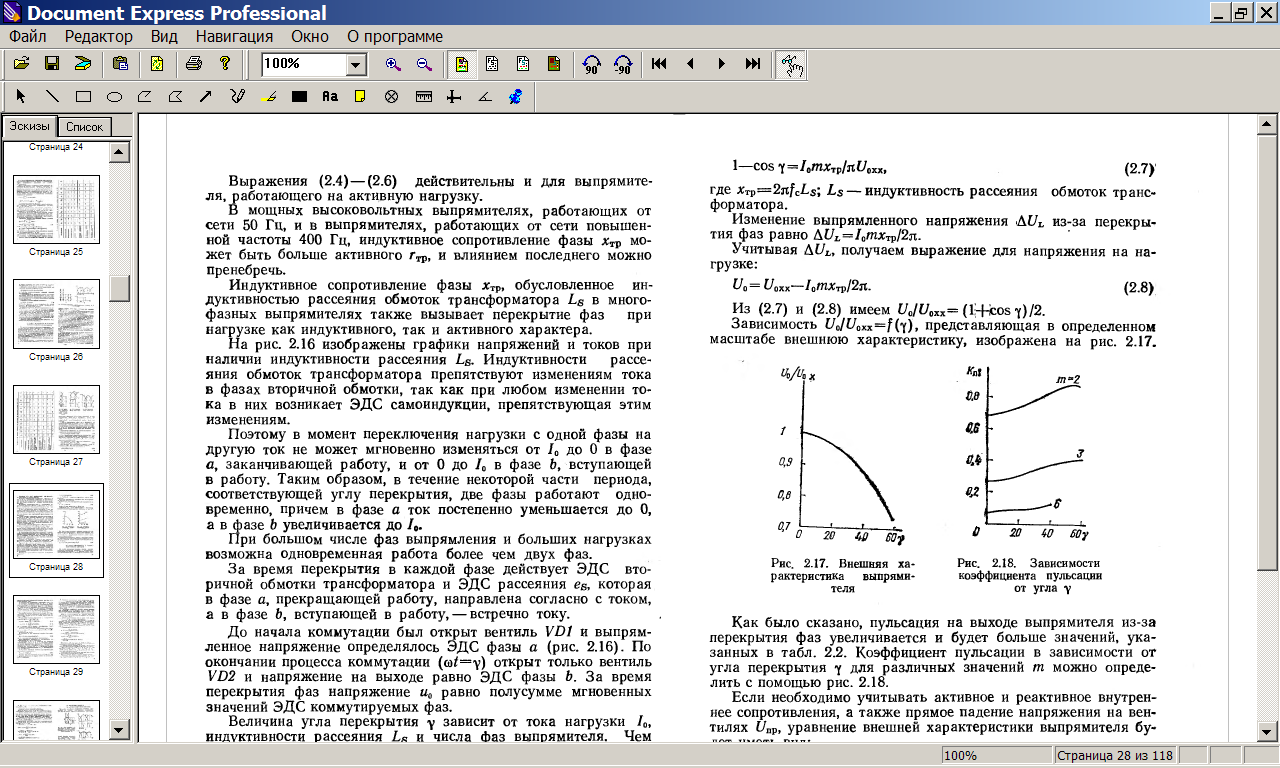Click the refresh document icon
The width and height of the screenshot is (1280, 768).
[x=158, y=64]
